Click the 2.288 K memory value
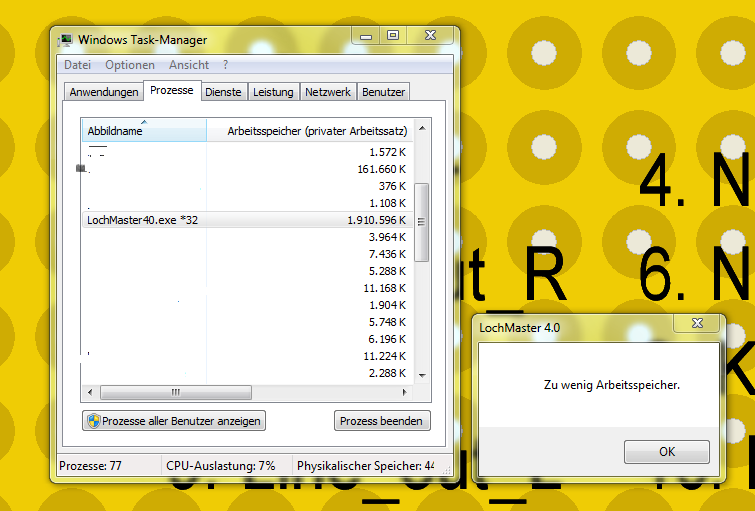This screenshot has width=755, height=511. pyautogui.click(x=388, y=373)
